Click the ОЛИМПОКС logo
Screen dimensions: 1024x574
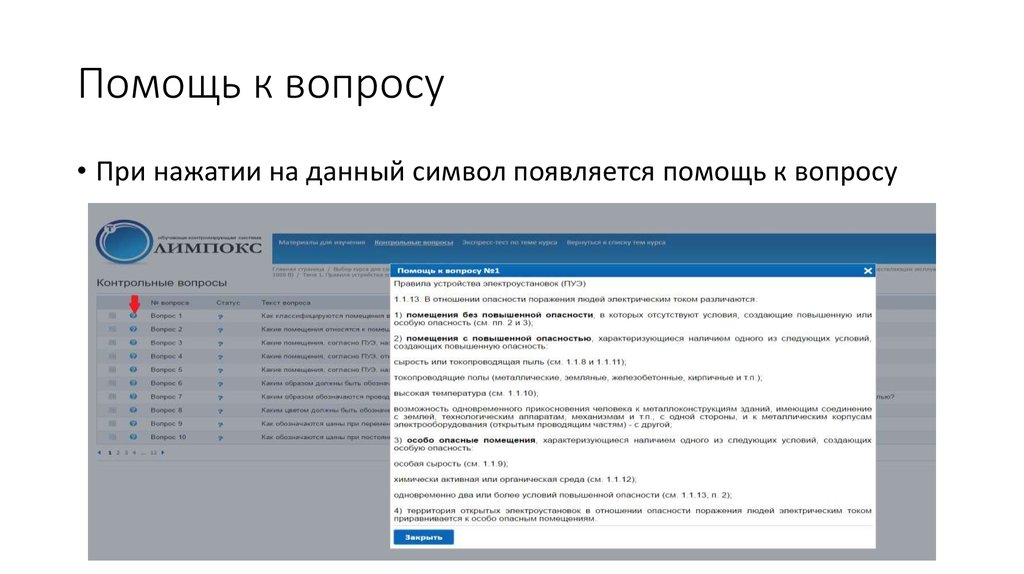coord(179,242)
